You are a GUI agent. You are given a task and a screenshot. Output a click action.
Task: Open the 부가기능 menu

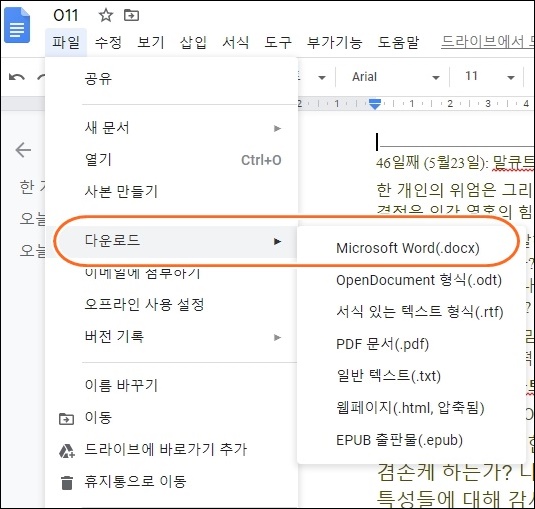tap(334, 42)
